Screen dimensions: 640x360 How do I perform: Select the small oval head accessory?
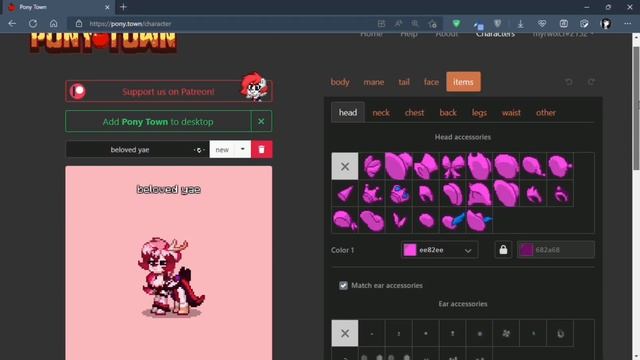coord(426,220)
